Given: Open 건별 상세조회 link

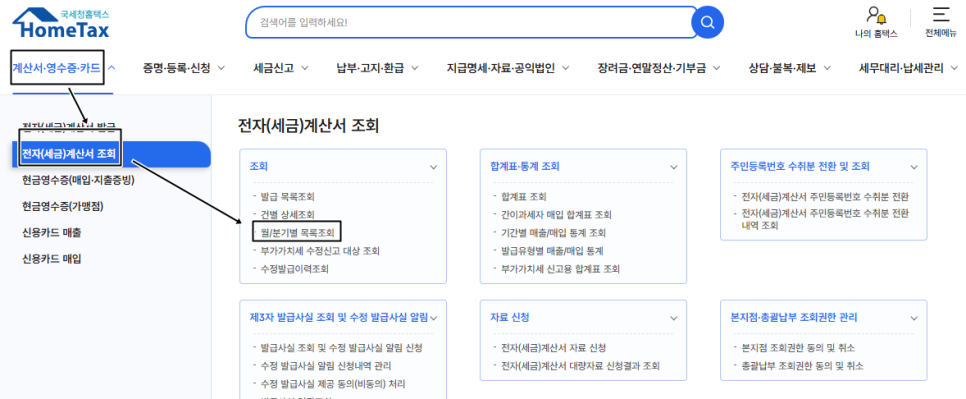Looking at the screenshot, I should click(288, 215).
